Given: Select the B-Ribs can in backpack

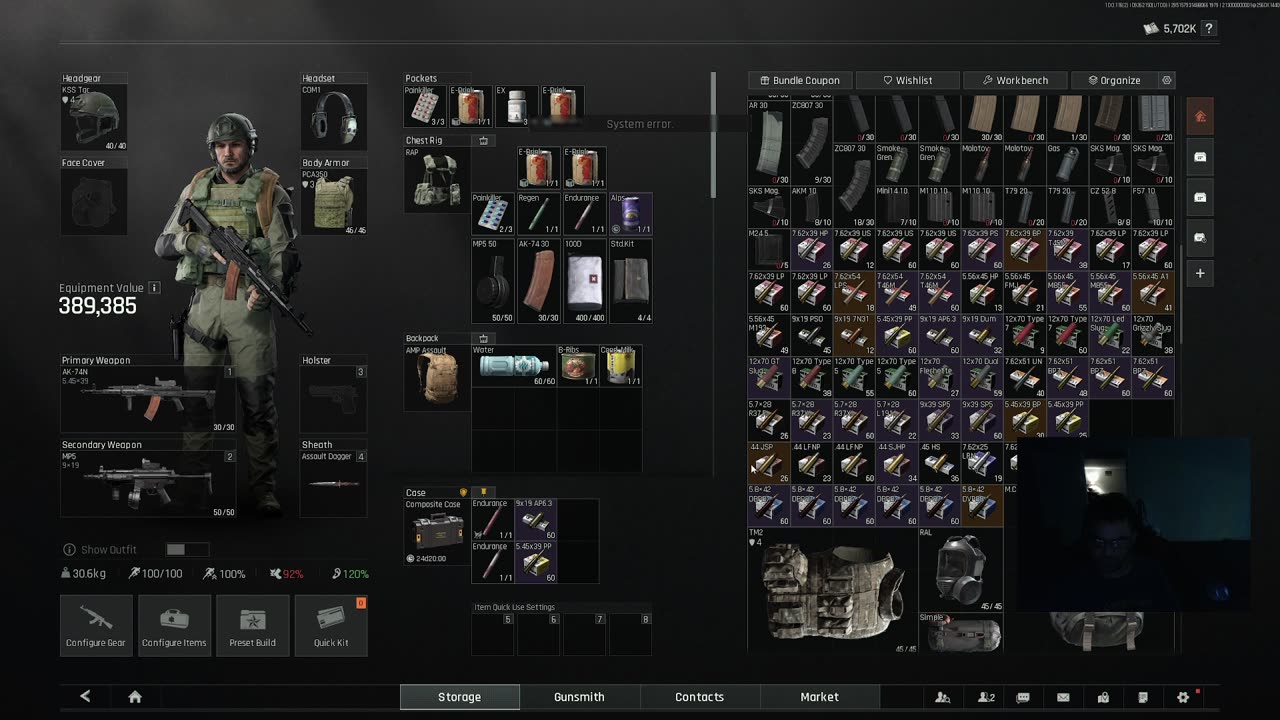Looking at the screenshot, I should tap(576, 366).
